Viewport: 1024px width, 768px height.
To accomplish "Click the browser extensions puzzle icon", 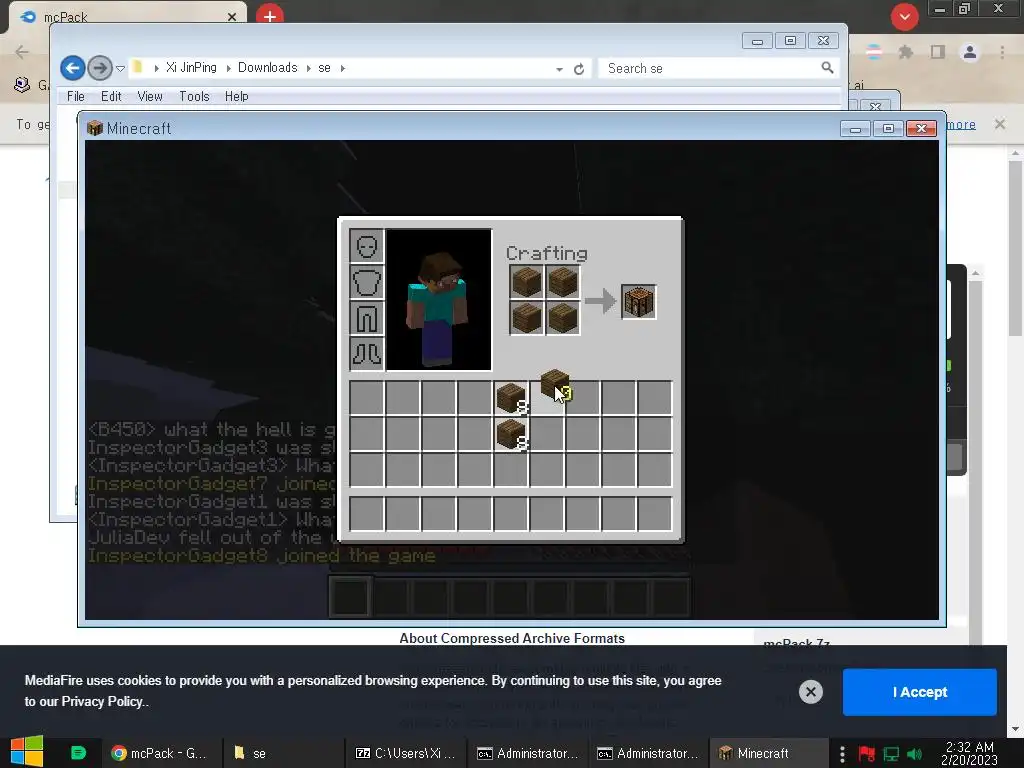I will tap(905, 52).
